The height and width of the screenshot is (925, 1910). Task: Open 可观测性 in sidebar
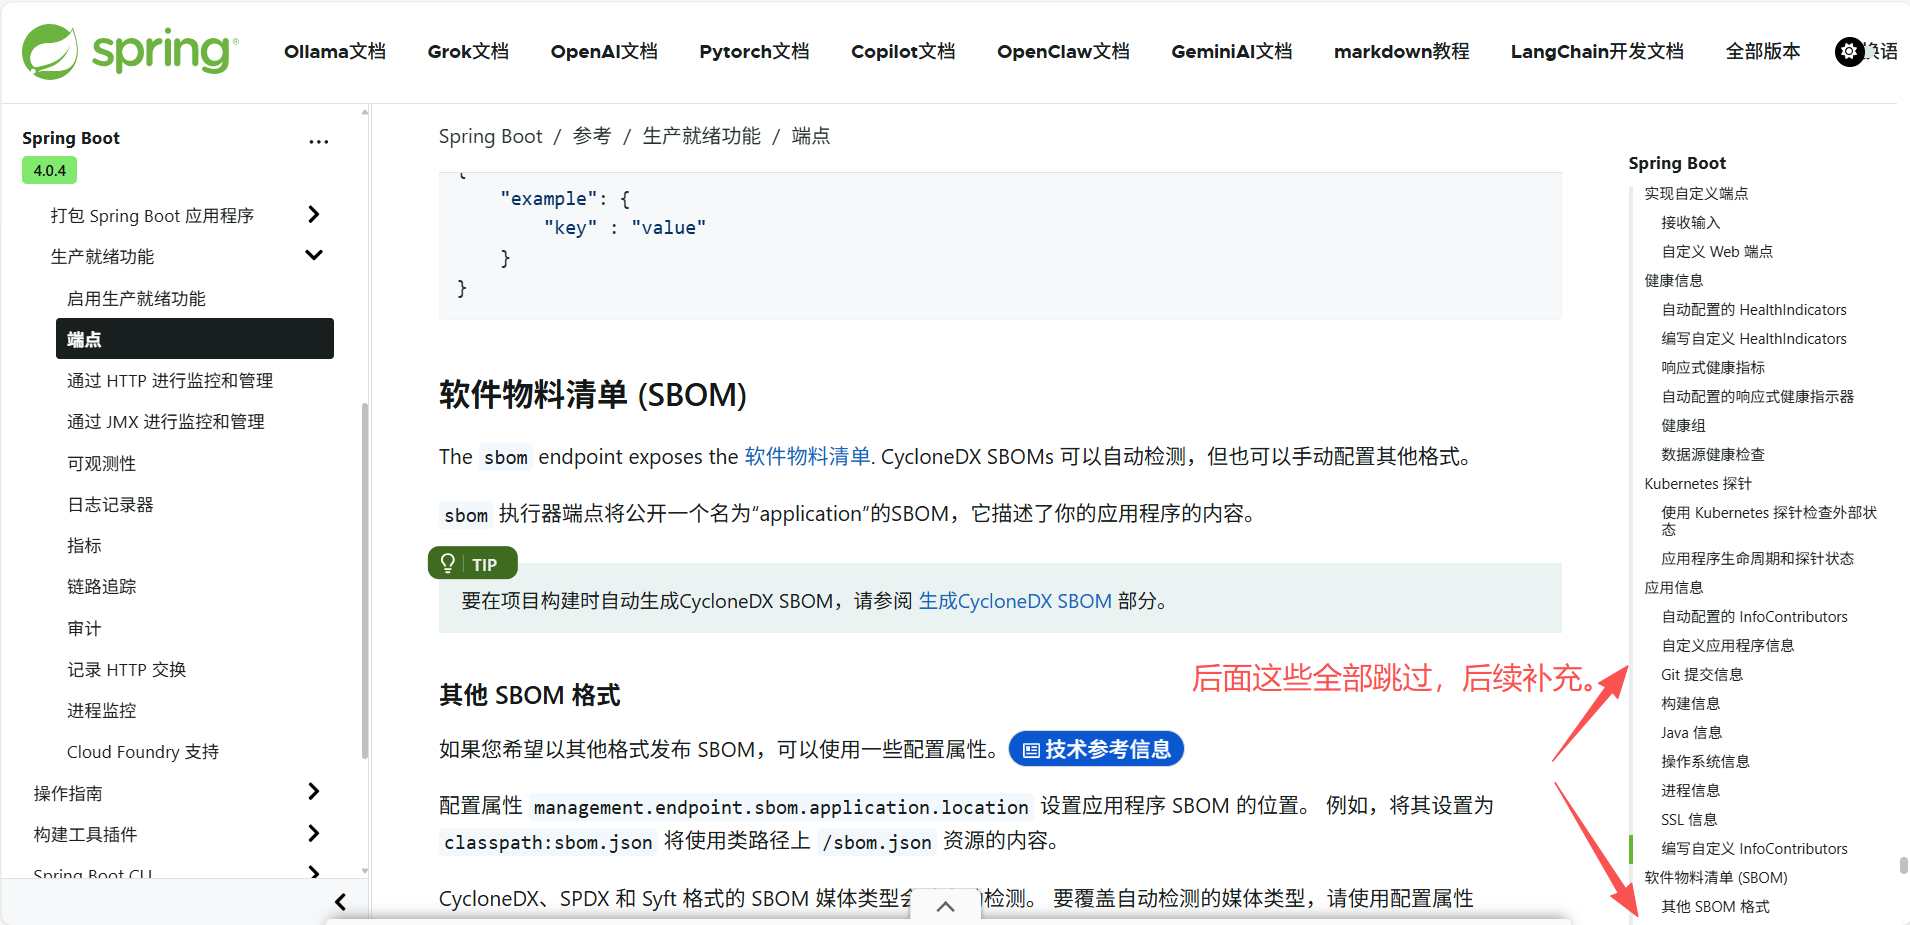tap(101, 463)
